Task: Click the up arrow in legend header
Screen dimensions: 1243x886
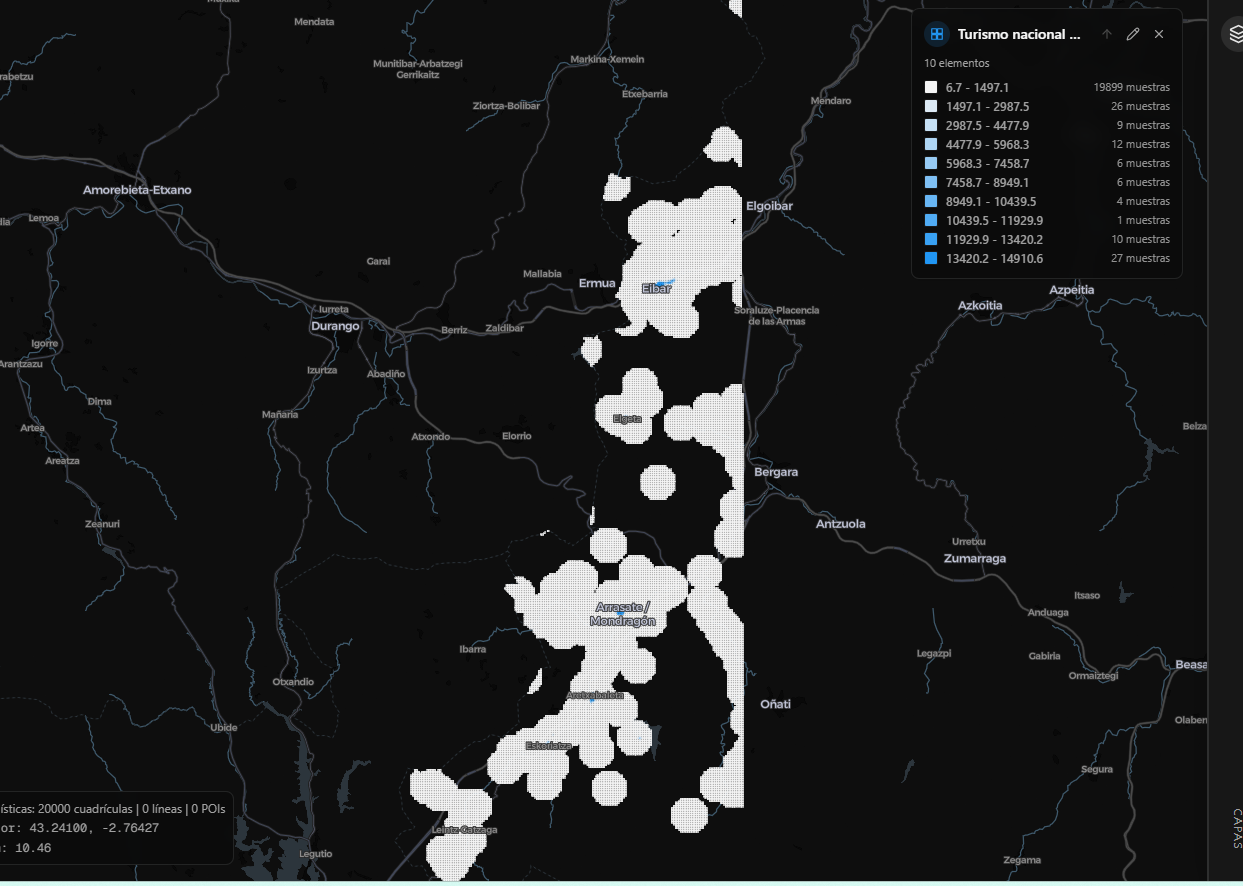Action: [x=1107, y=34]
